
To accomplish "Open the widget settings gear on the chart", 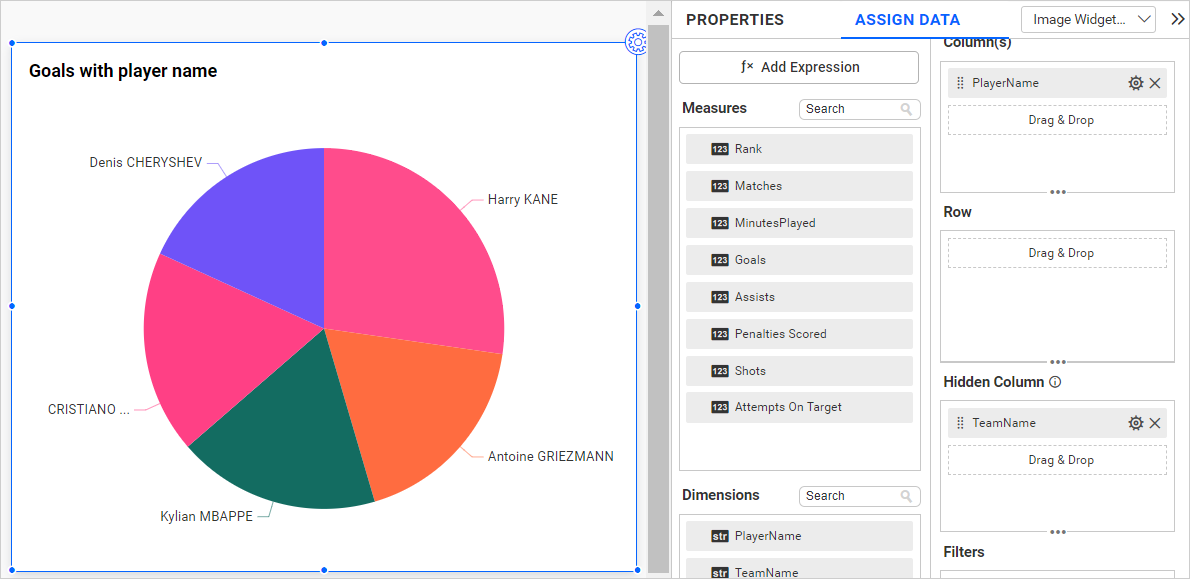I will pos(636,41).
